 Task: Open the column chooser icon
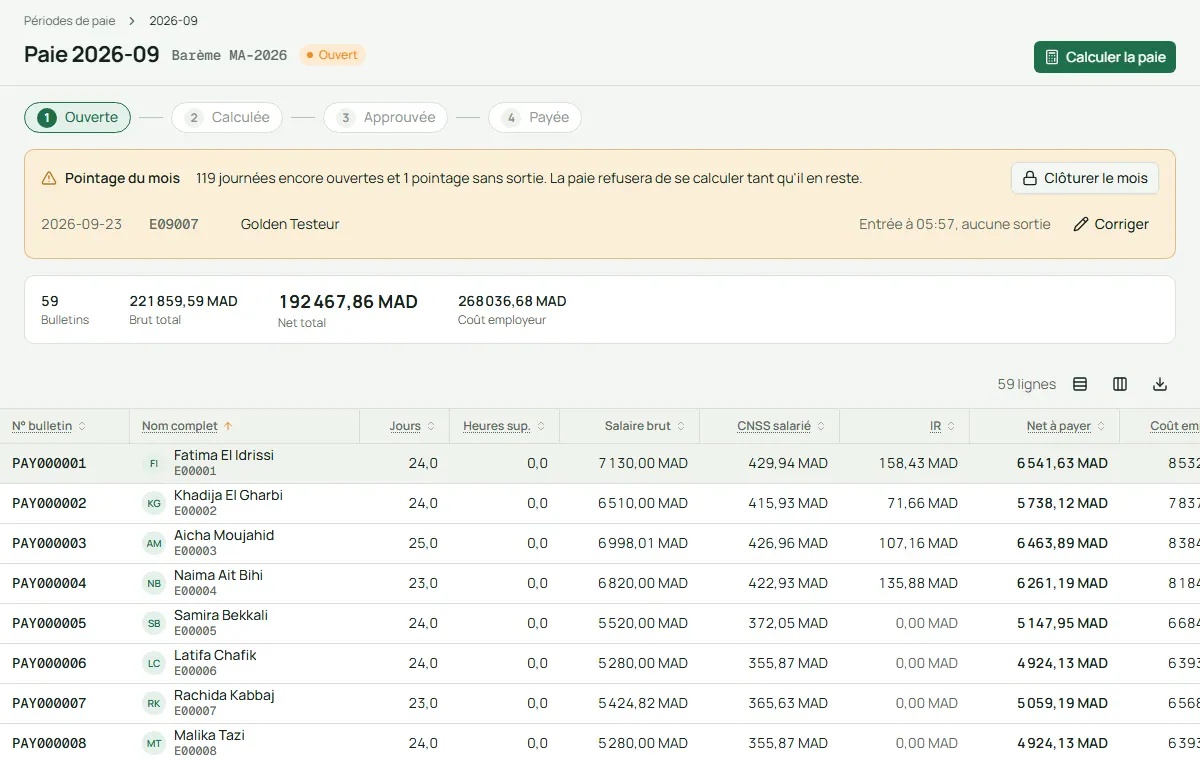point(1120,384)
